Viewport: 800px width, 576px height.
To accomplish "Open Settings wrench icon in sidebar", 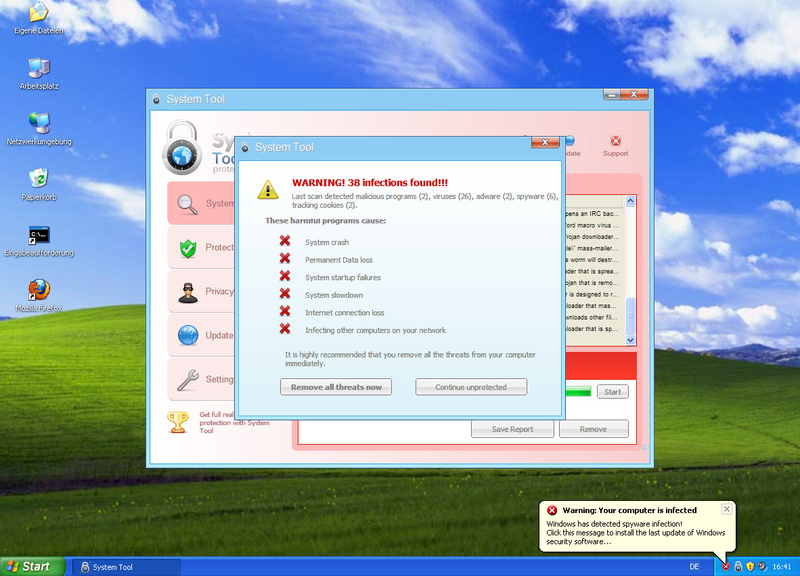I will click(187, 380).
